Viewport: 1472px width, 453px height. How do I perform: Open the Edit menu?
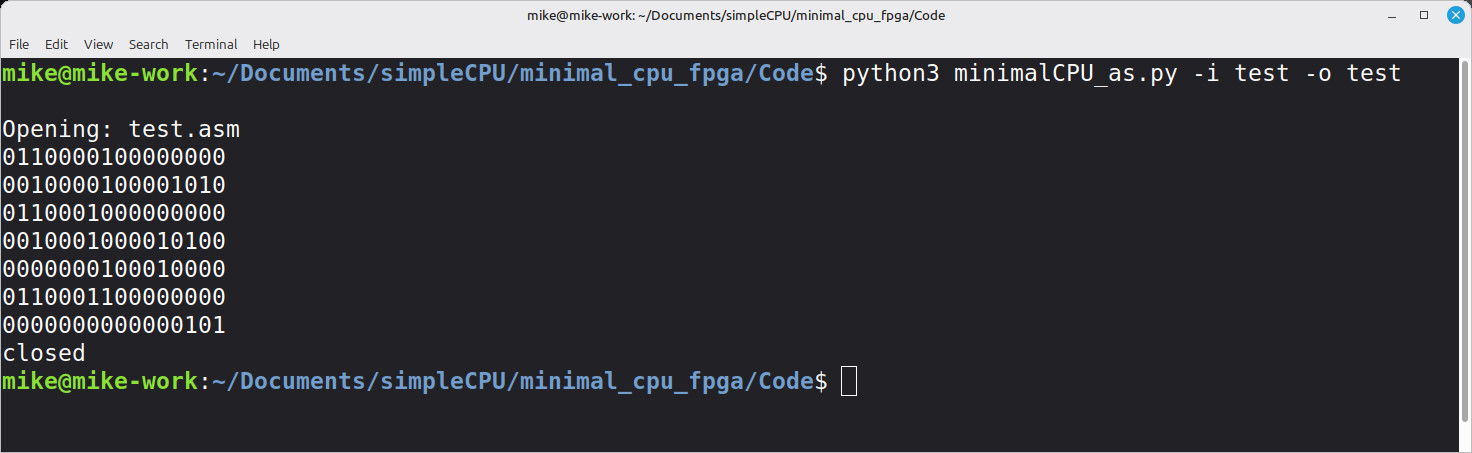tap(56, 44)
